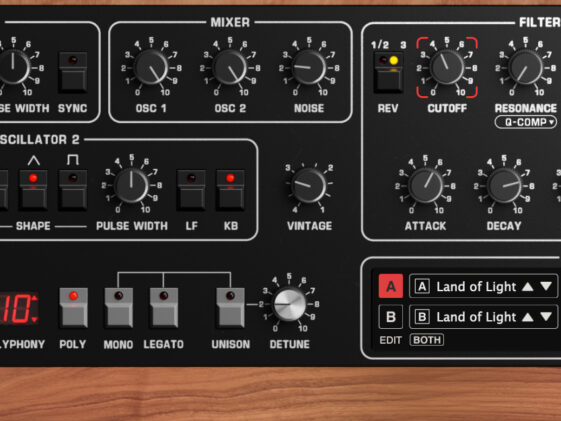Toggle Oscillator 2 pulse shape switch

coord(73,190)
